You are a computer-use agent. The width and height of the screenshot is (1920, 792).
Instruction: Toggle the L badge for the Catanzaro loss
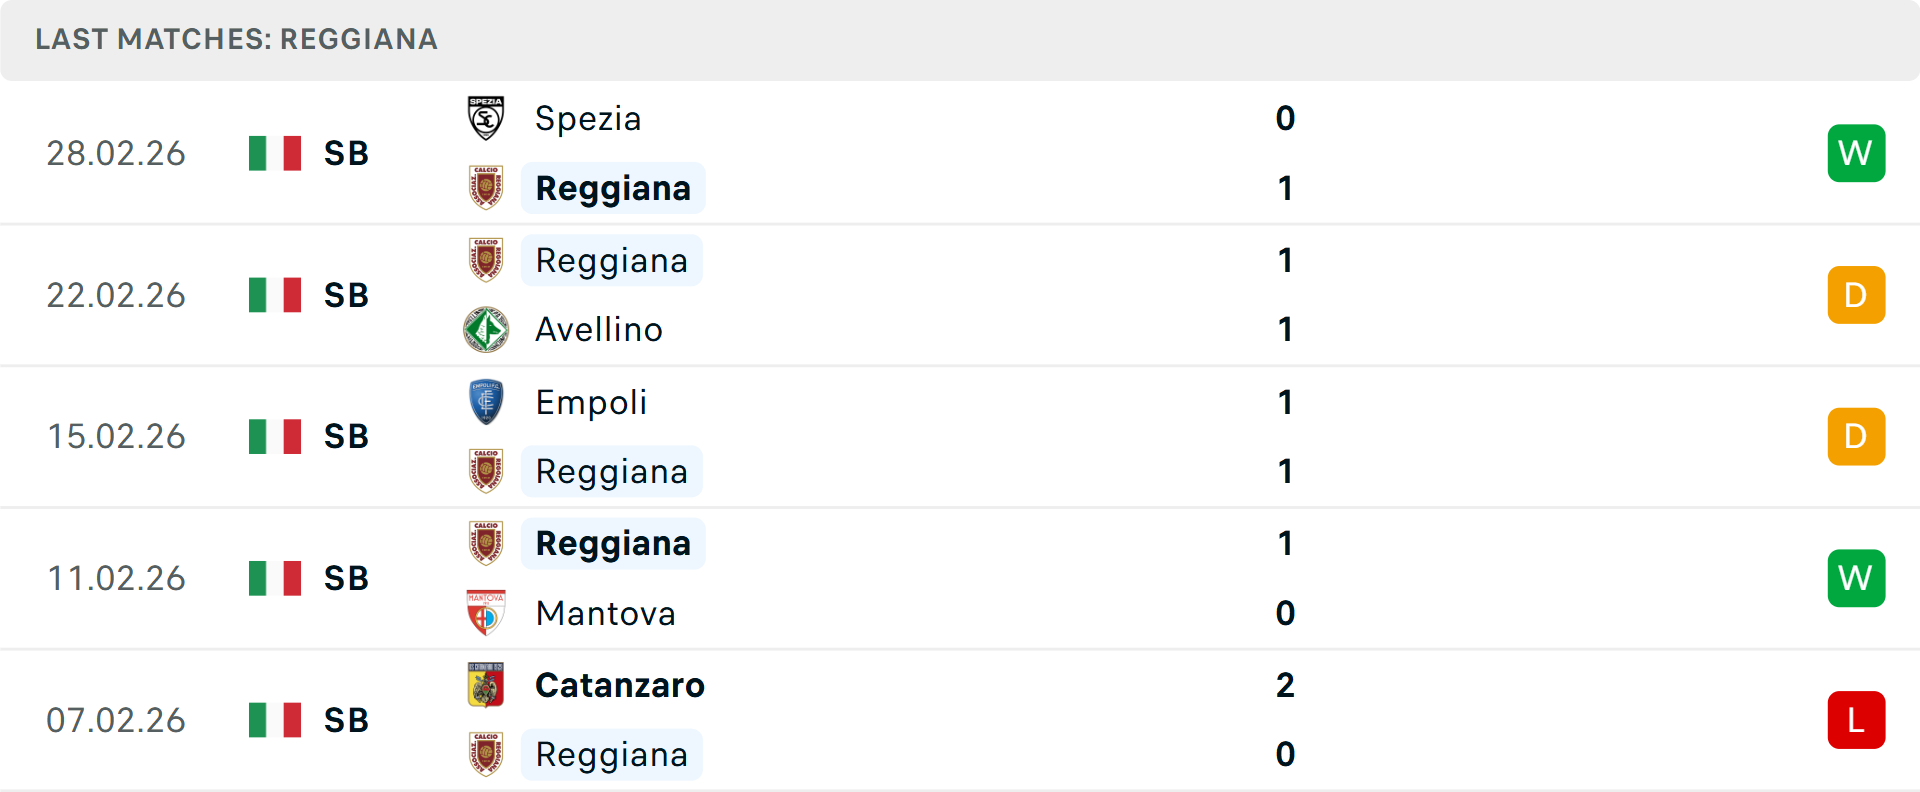tap(1856, 719)
